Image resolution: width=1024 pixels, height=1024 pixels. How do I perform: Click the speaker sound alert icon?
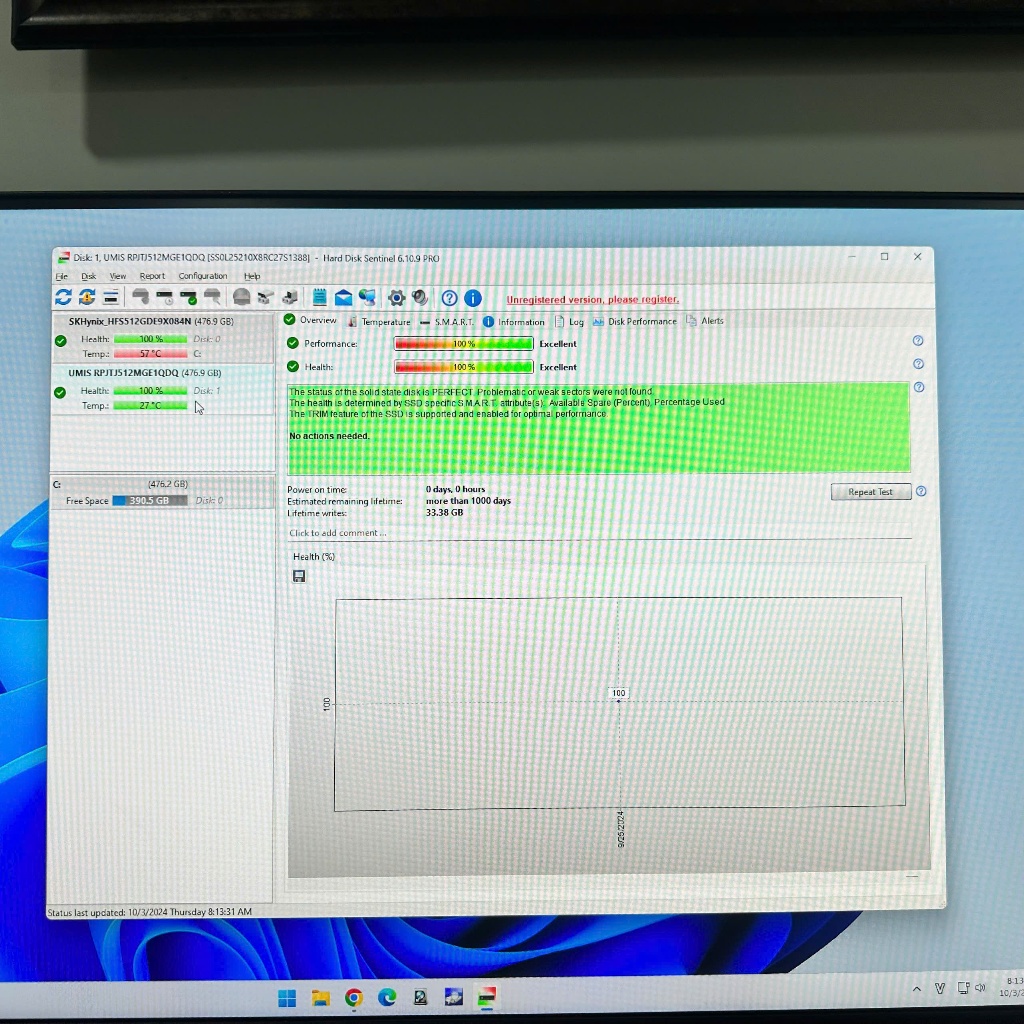(x=420, y=297)
